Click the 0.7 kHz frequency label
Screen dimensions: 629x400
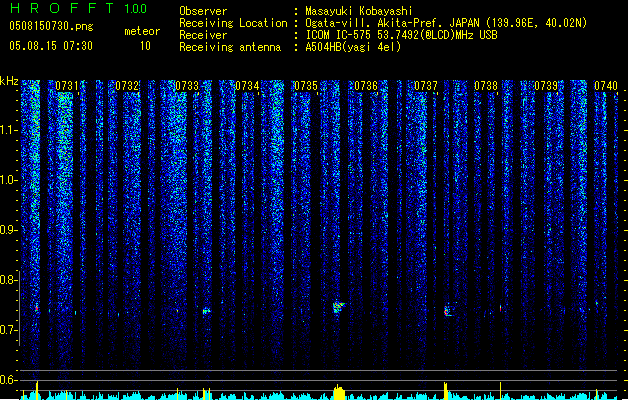(8, 330)
